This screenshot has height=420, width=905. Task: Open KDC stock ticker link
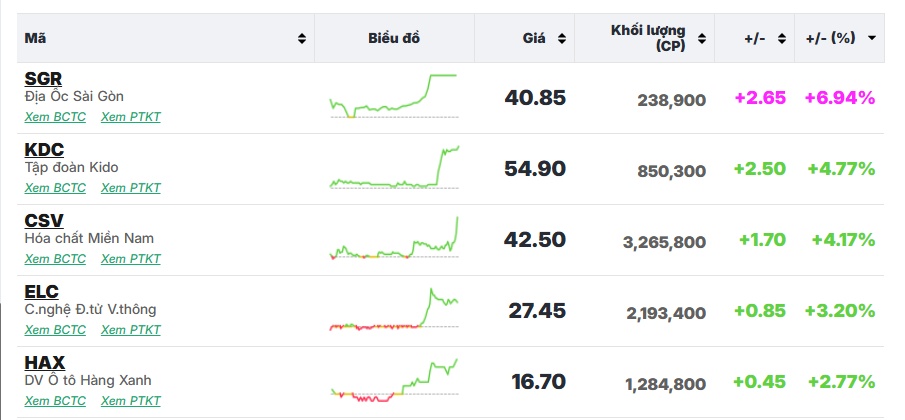[44, 150]
